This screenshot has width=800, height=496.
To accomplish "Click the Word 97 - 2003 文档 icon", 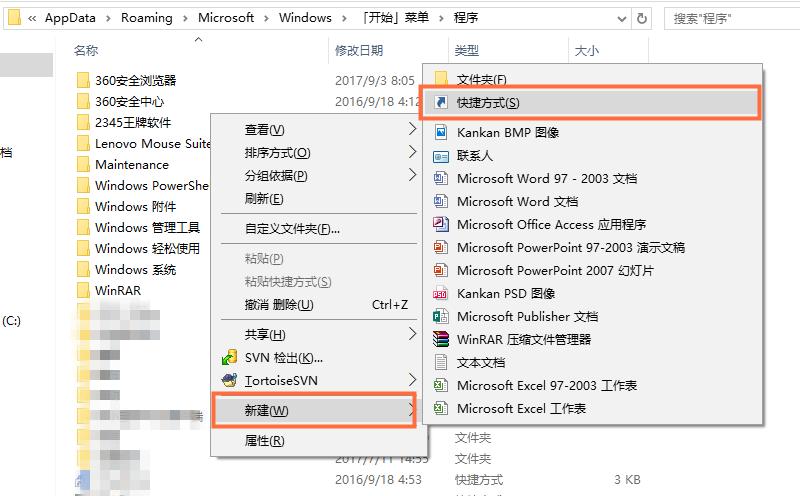I will click(x=441, y=178).
